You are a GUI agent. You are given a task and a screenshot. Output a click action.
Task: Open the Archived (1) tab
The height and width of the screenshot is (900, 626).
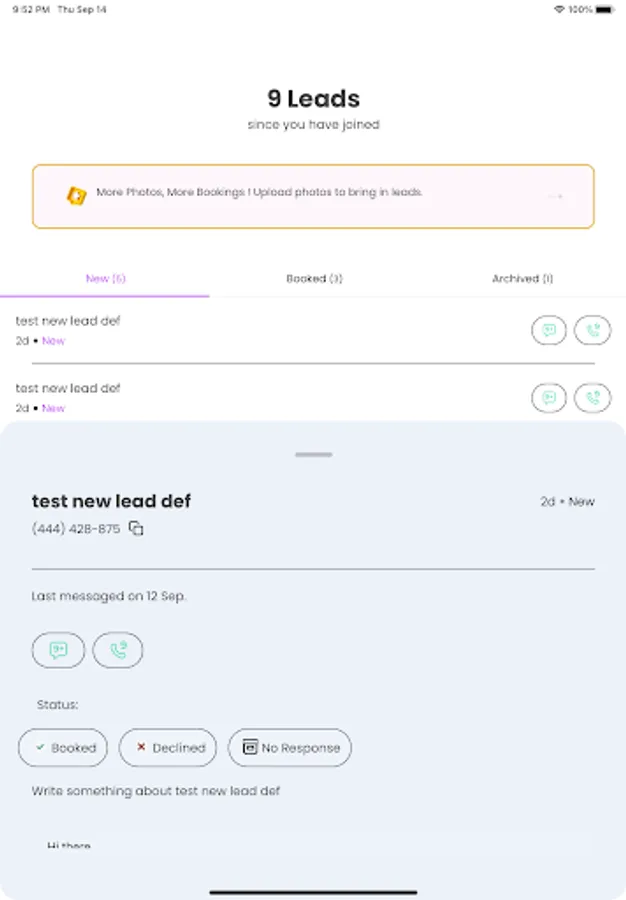pos(522,279)
